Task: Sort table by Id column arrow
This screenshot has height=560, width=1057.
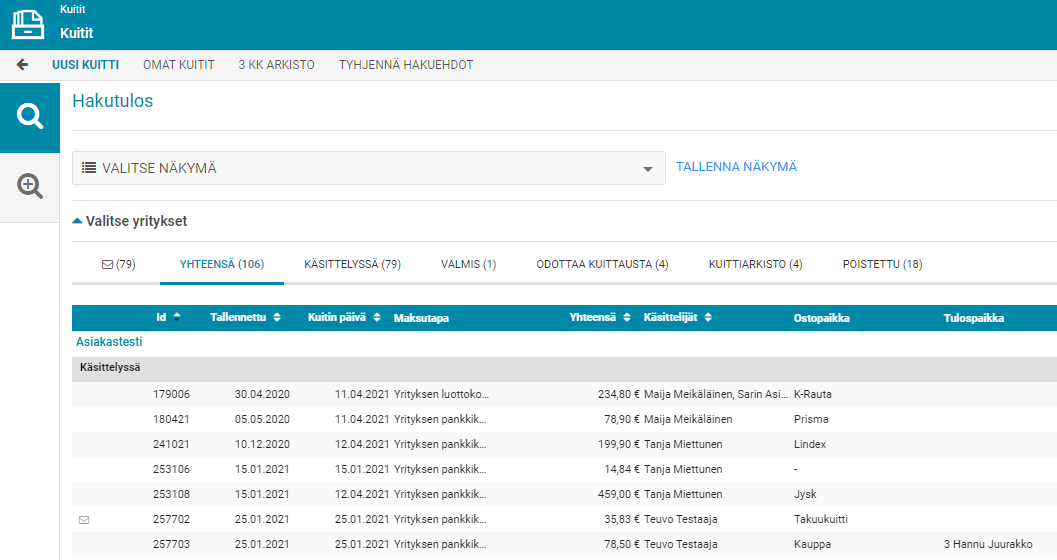Action: [x=177, y=317]
